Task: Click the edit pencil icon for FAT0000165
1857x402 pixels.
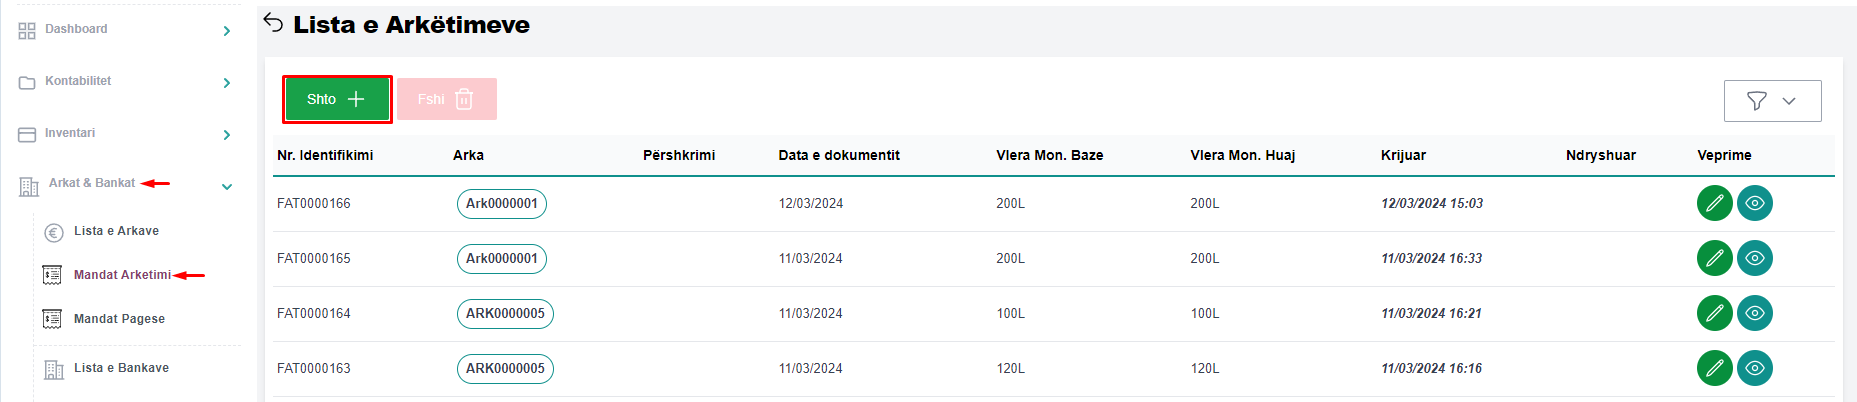Action: click(x=1714, y=258)
